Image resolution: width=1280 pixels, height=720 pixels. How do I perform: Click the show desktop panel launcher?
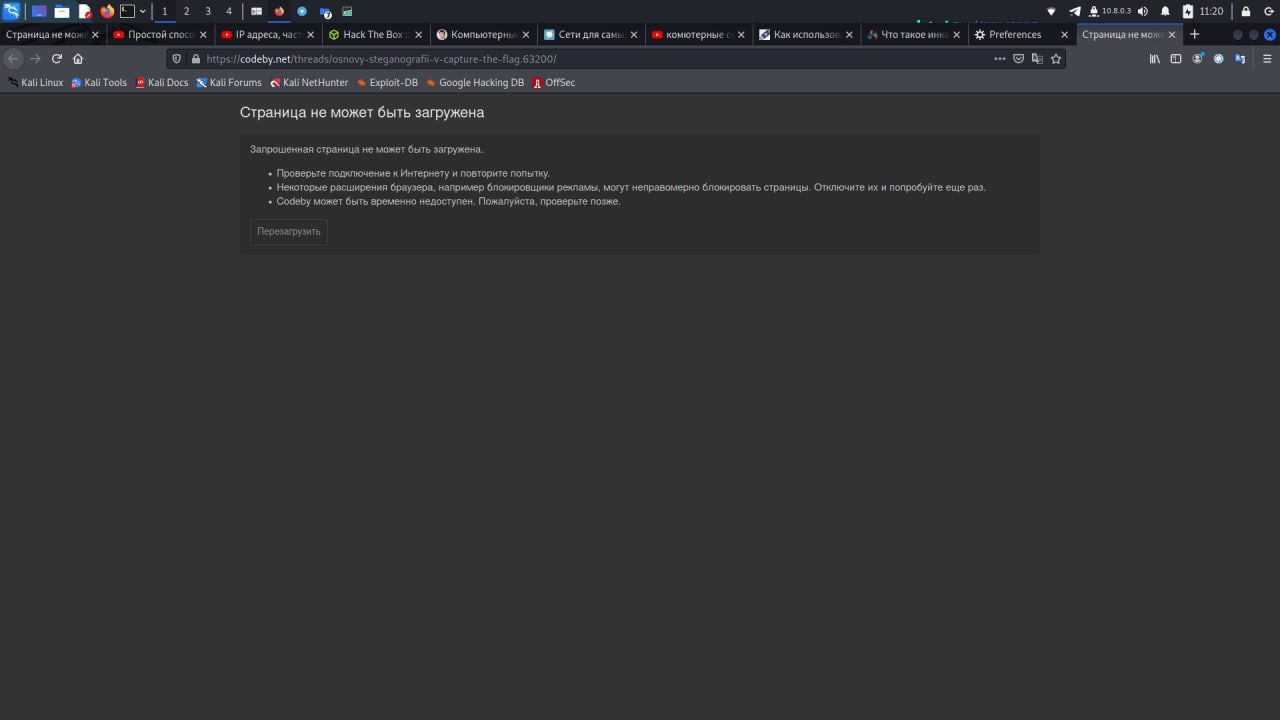tap(39, 11)
